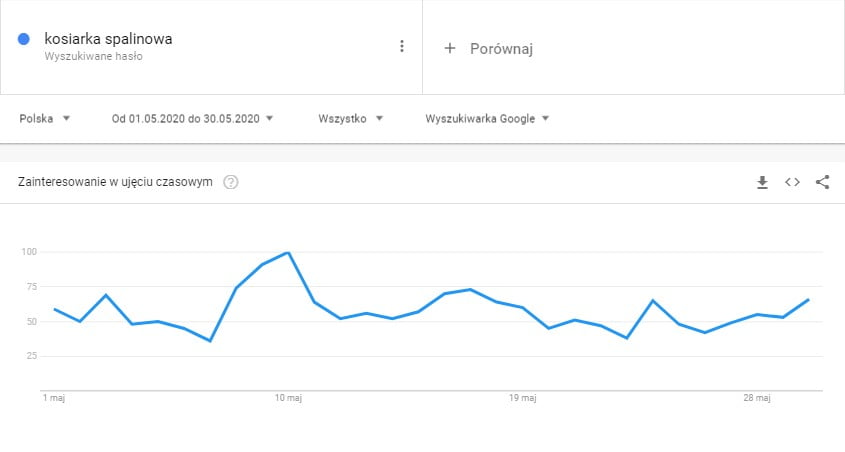The image size is (845, 452).
Task: Expand the Wszystko categories dropdown
Action: point(350,119)
